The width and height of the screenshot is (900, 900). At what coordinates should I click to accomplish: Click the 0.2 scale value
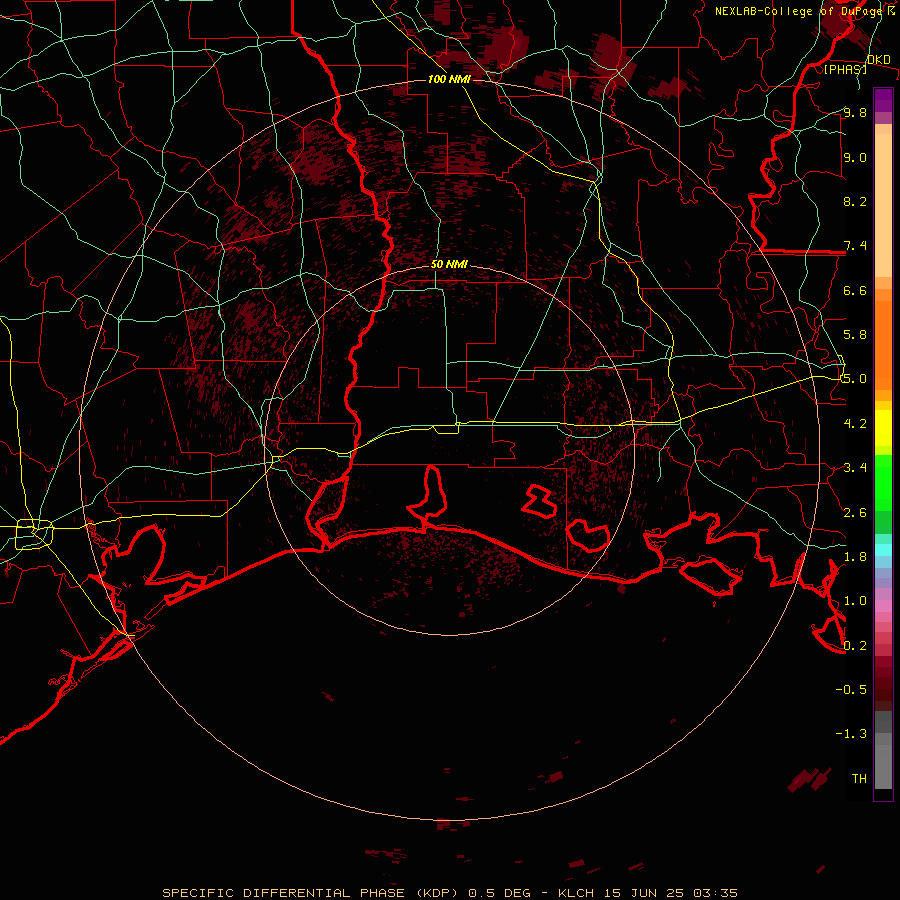[855, 646]
